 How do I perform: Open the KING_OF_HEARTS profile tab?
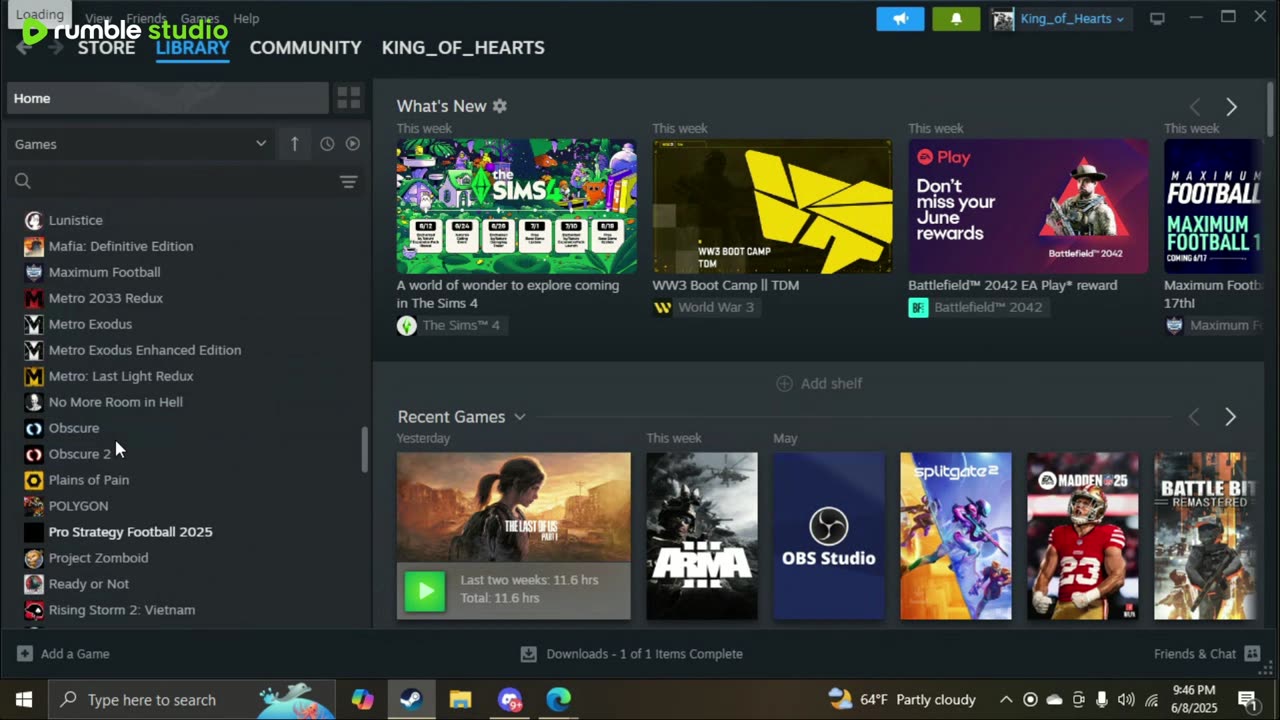coord(463,48)
